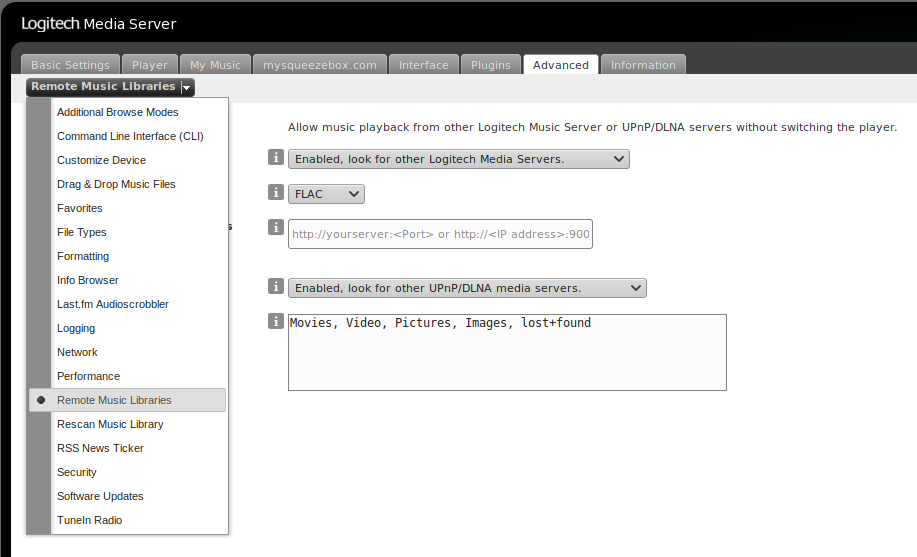Click the info icon beside the Movies, Video text area
Viewport: 917px width, 557px height.
(x=275, y=321)
